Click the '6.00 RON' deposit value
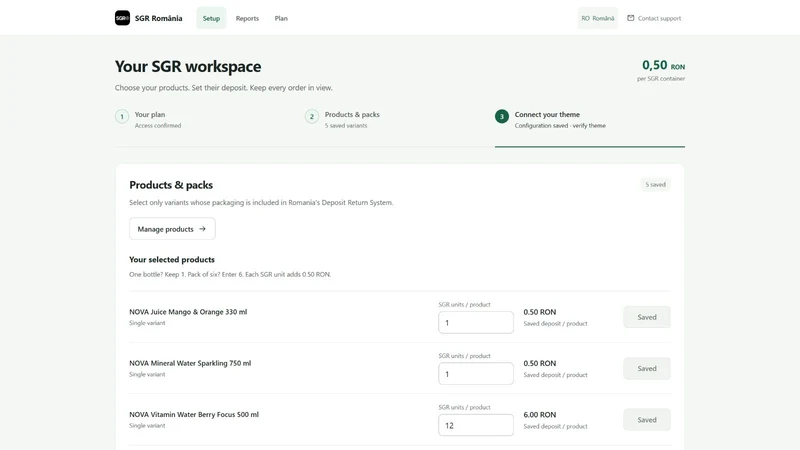The image size is (800, 450). pyautogui.click(x=539, y=415)
